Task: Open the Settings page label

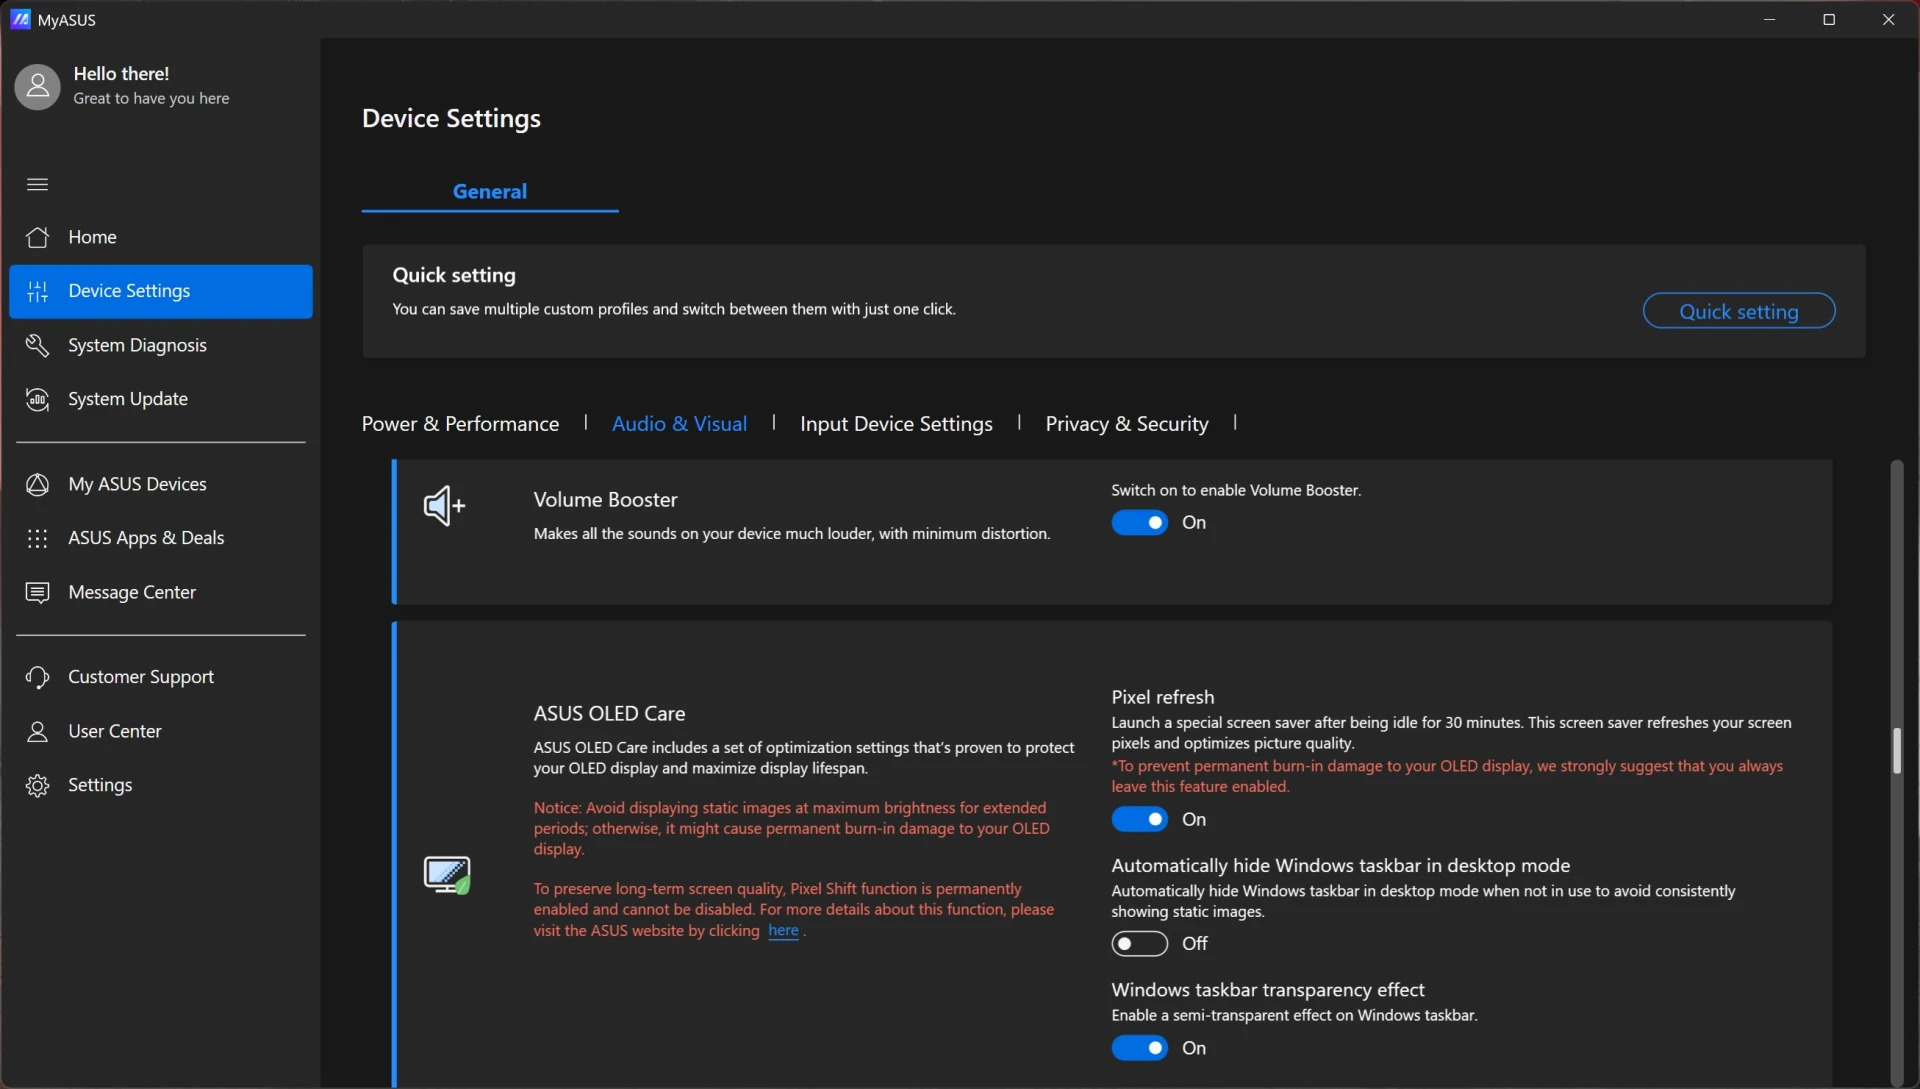Action: point(100,785)
